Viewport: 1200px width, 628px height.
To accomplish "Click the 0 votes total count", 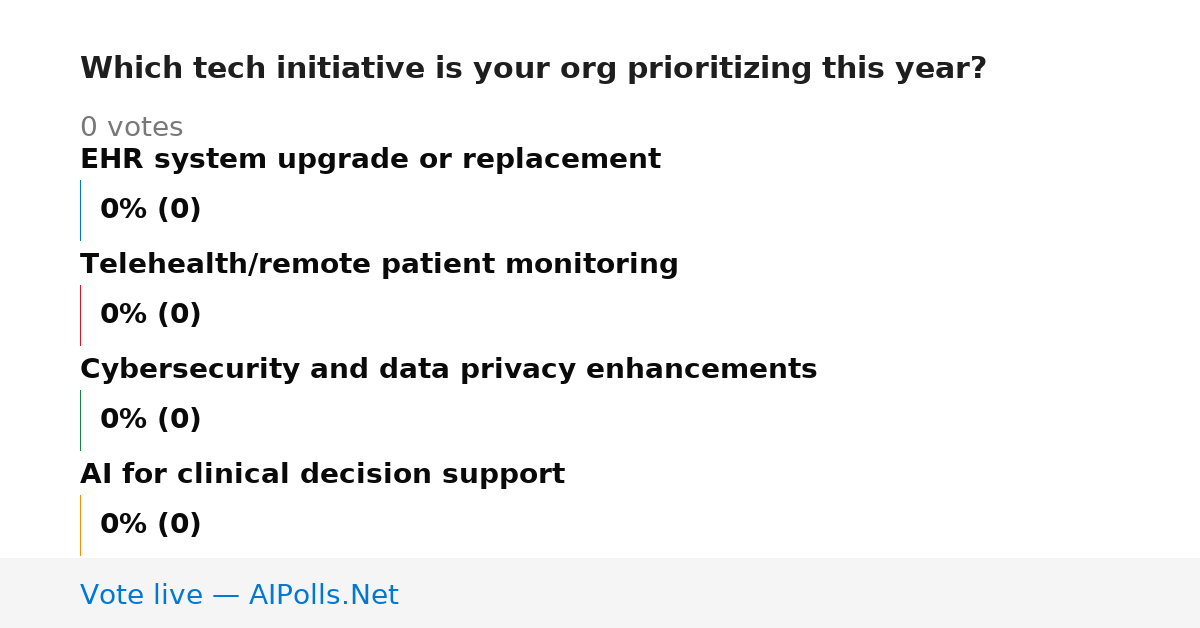I will [131, 128].
